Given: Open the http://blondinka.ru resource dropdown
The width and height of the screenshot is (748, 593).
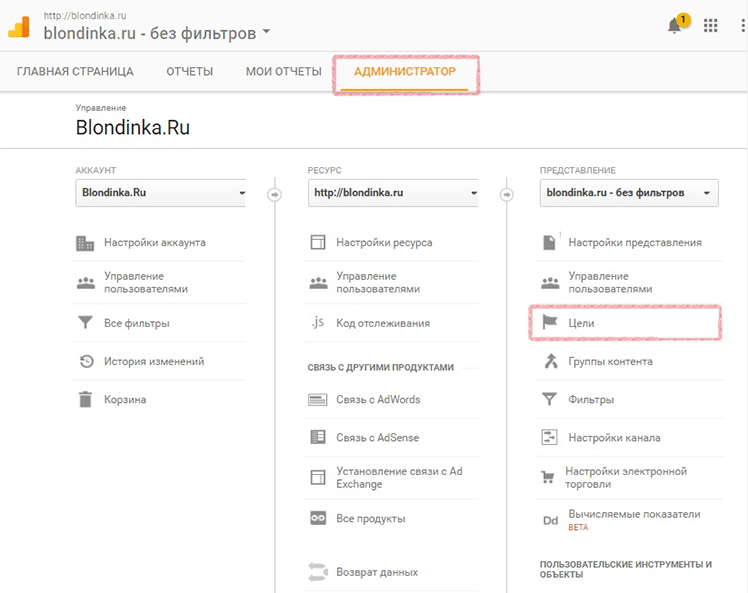Looking at the screenshot, I should point(393,193).
